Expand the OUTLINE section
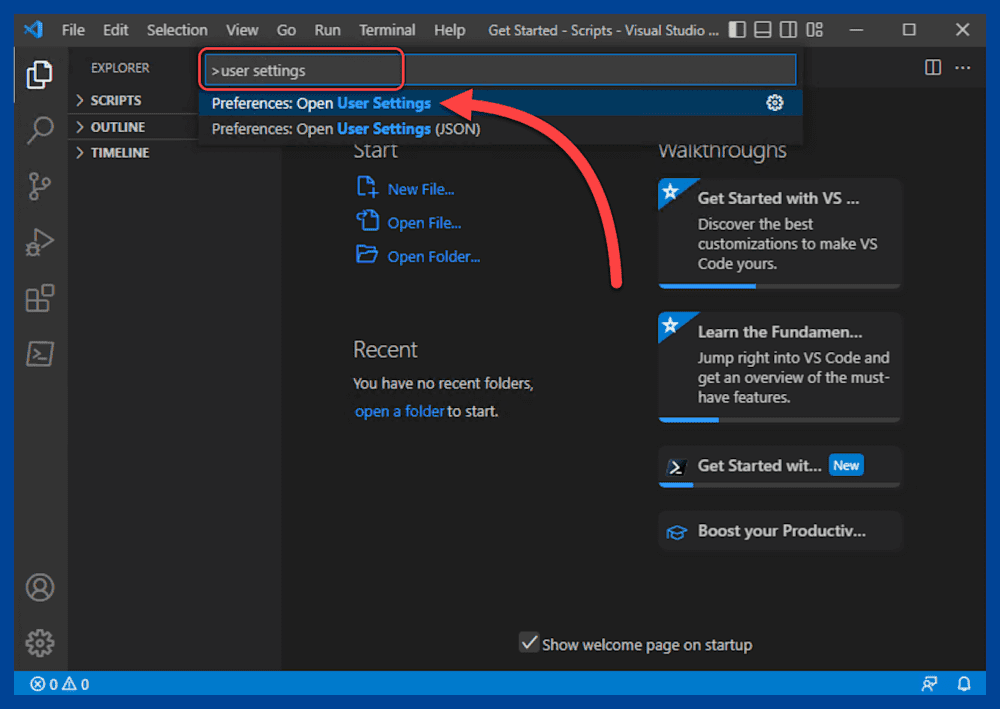The width and height of the screenshot is (1000, 709). pyautogui.click(x=113, y=126)
